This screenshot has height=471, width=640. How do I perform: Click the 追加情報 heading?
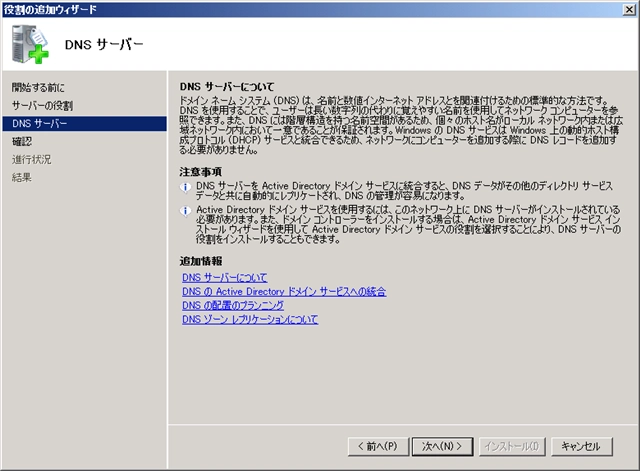(x=200, y=261)
